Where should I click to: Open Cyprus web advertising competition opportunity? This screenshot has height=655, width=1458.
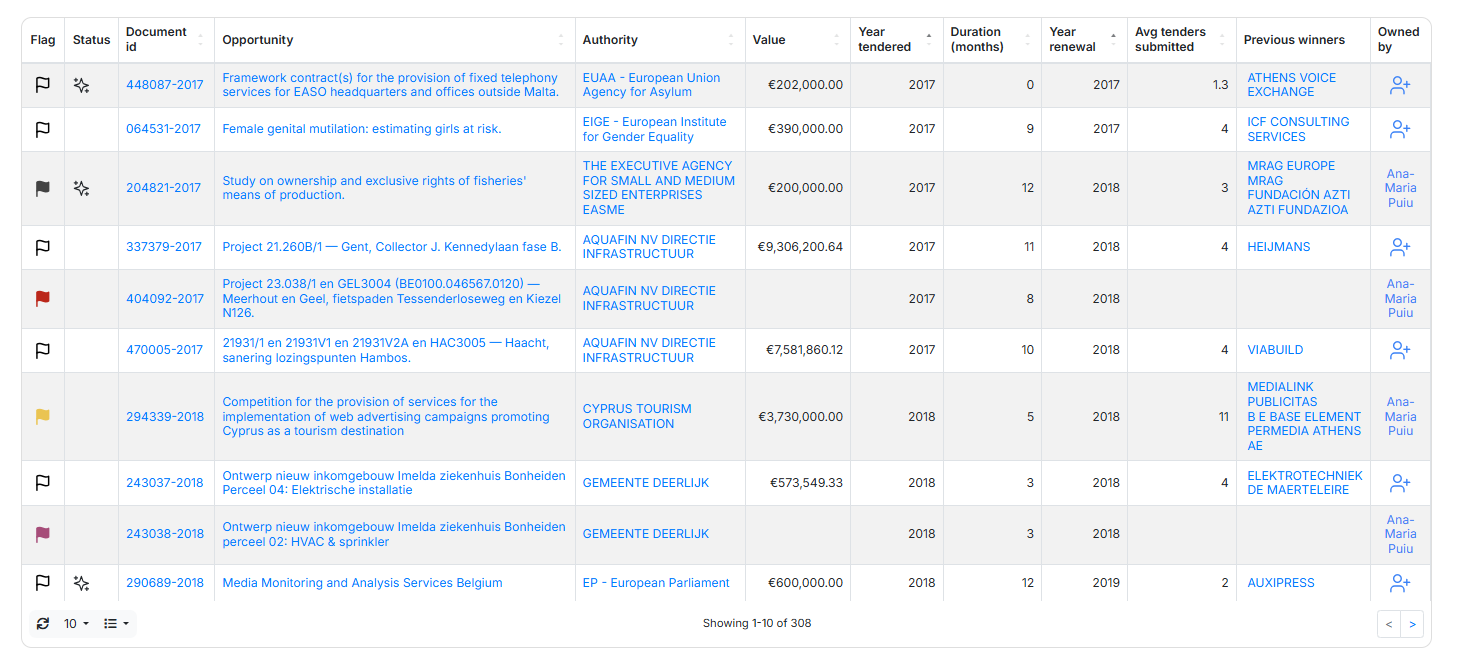386,417
